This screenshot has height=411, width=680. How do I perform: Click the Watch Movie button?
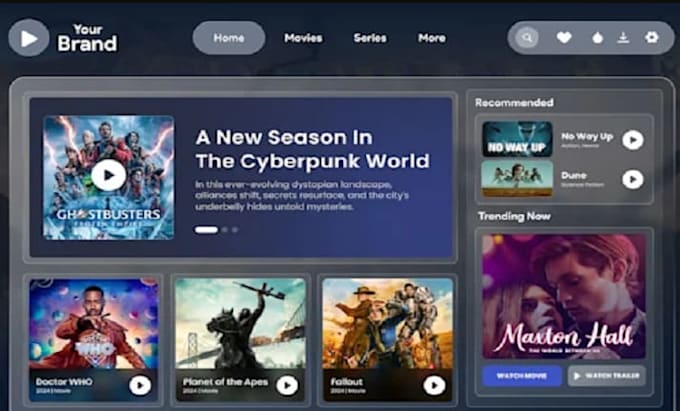(522, 375)
